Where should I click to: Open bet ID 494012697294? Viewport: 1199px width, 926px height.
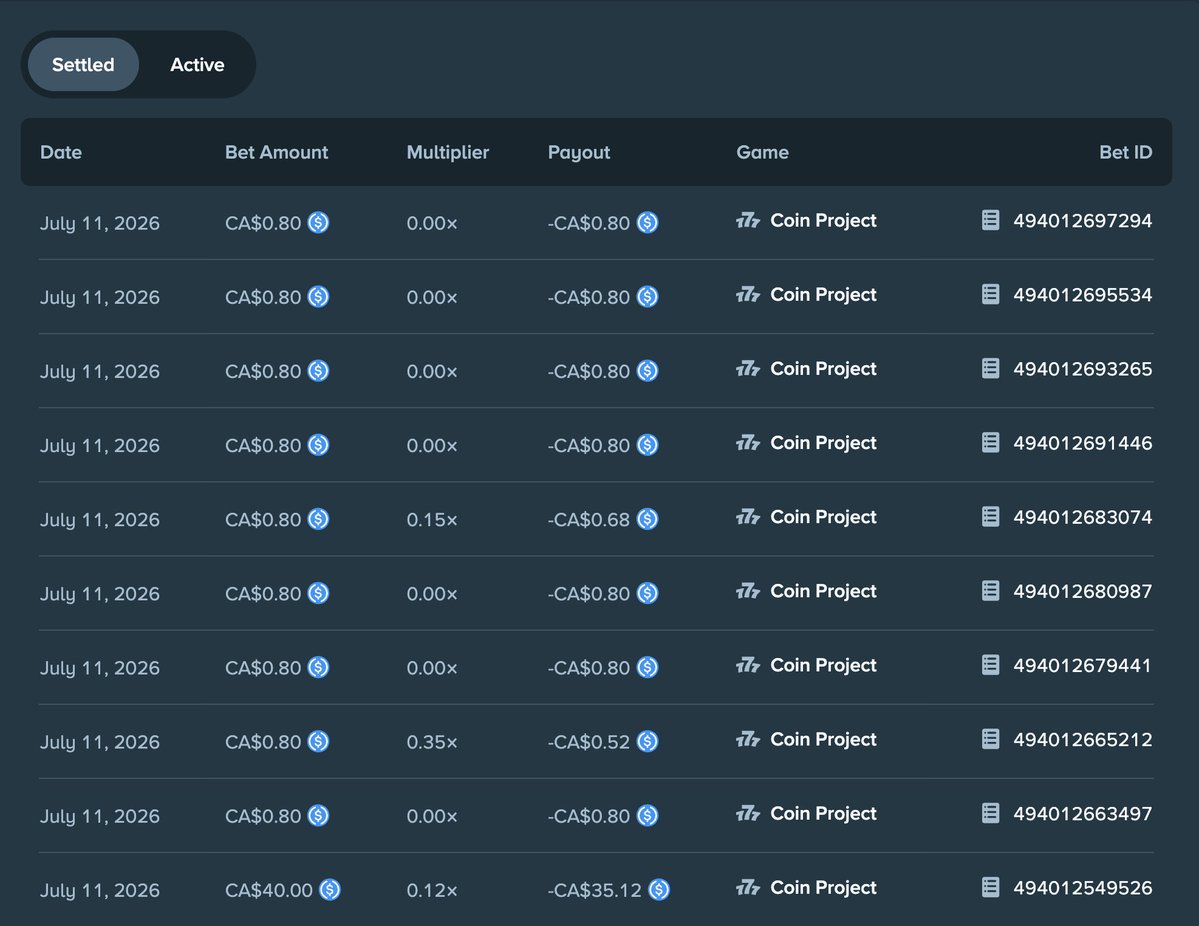pos(1082,221)
